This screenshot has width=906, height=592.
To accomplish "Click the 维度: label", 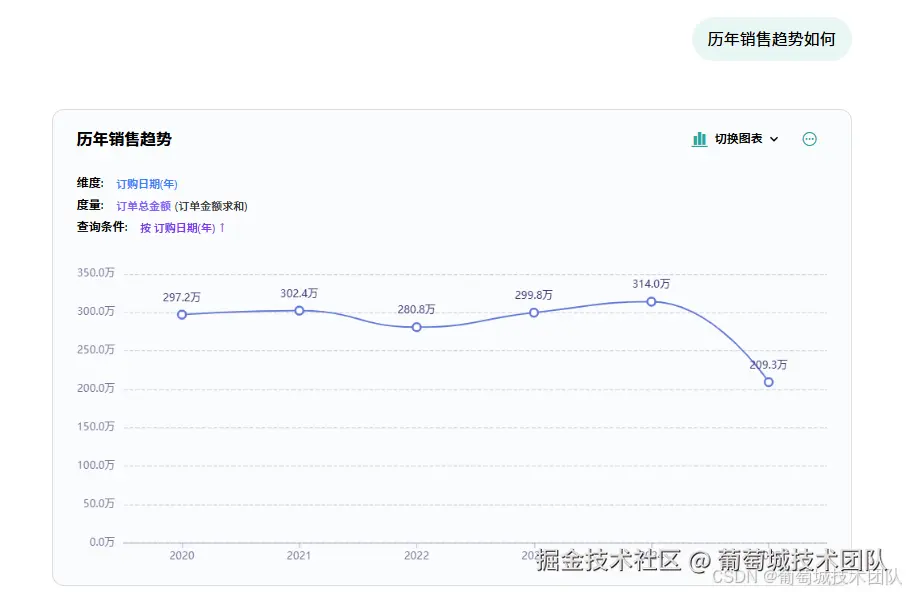I will pos(90,183).
